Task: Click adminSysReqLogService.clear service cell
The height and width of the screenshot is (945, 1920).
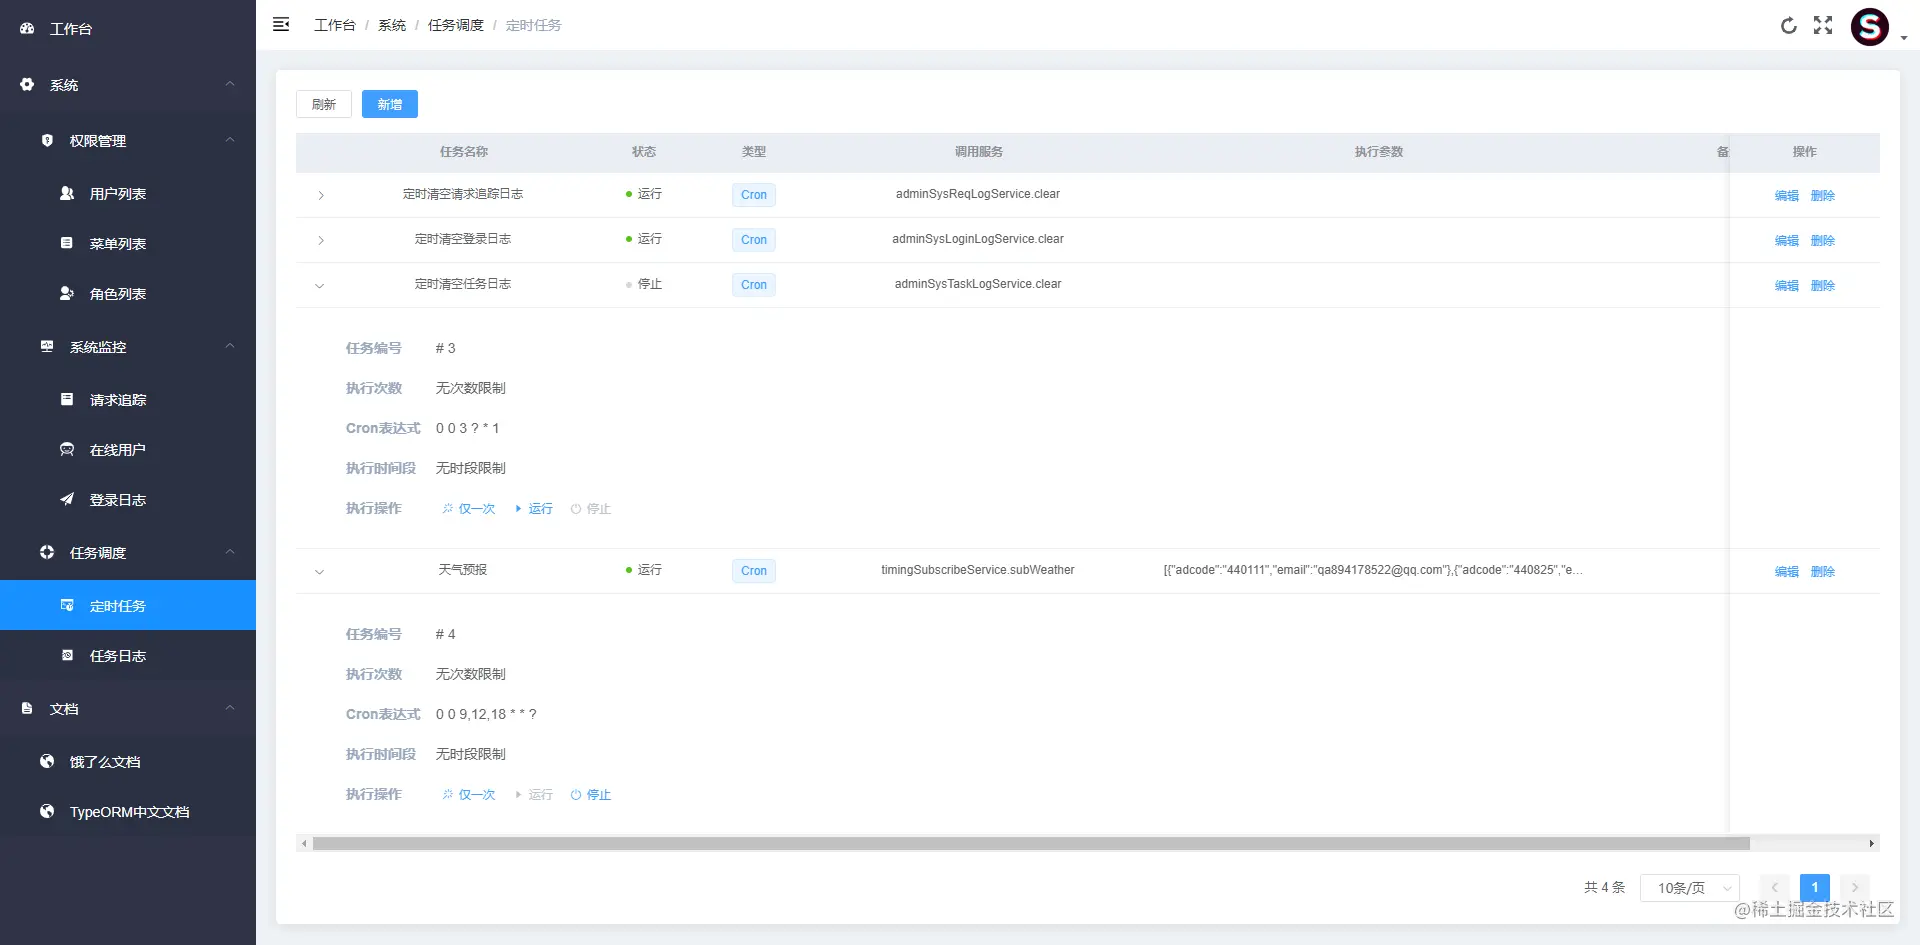Action: (x=978, y=194)
